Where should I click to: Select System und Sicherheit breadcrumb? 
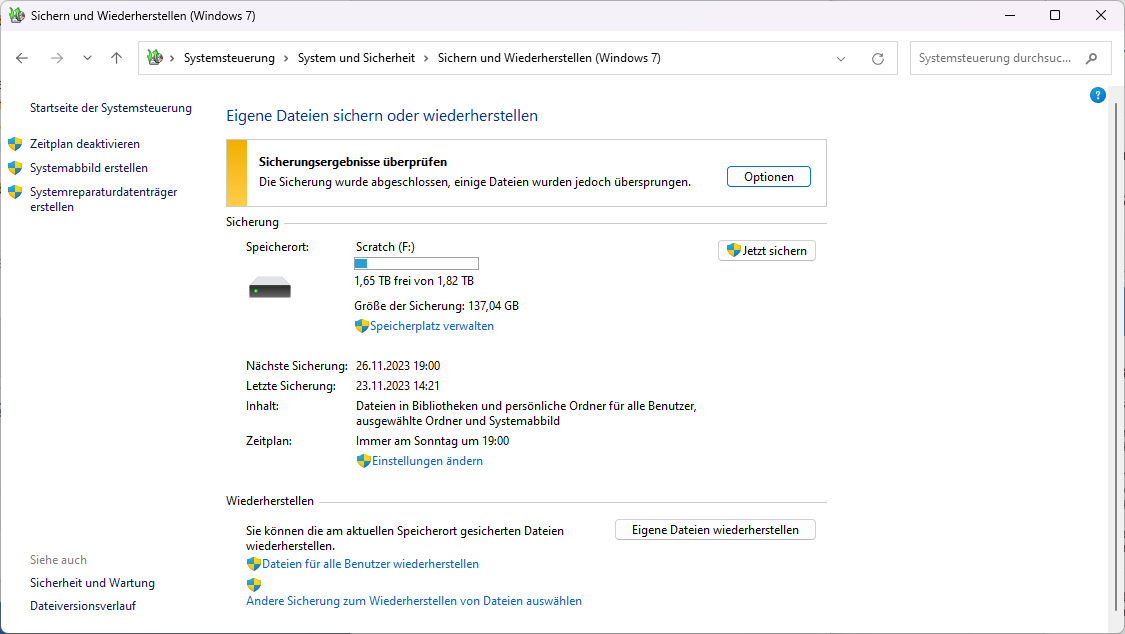pyautogui.click(x=356, y=58)
